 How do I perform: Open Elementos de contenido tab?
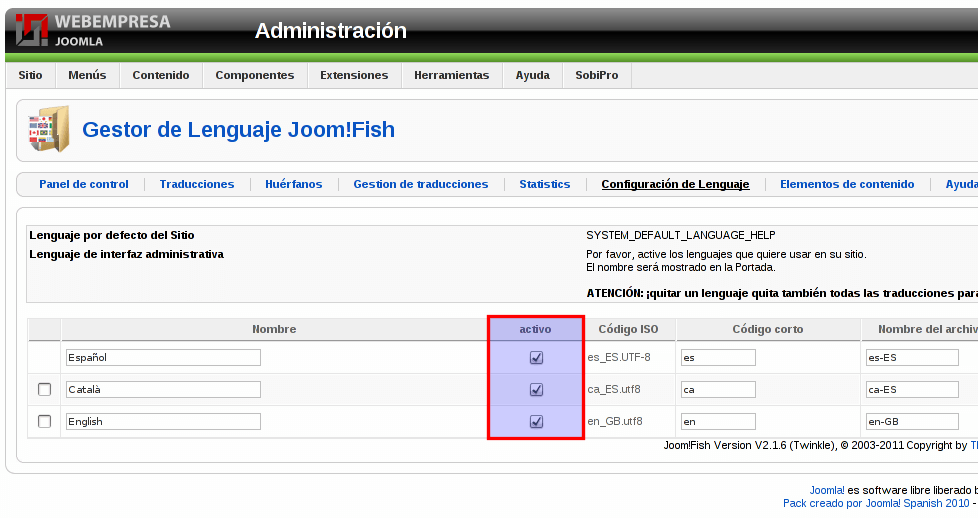[x=847, y=184]
